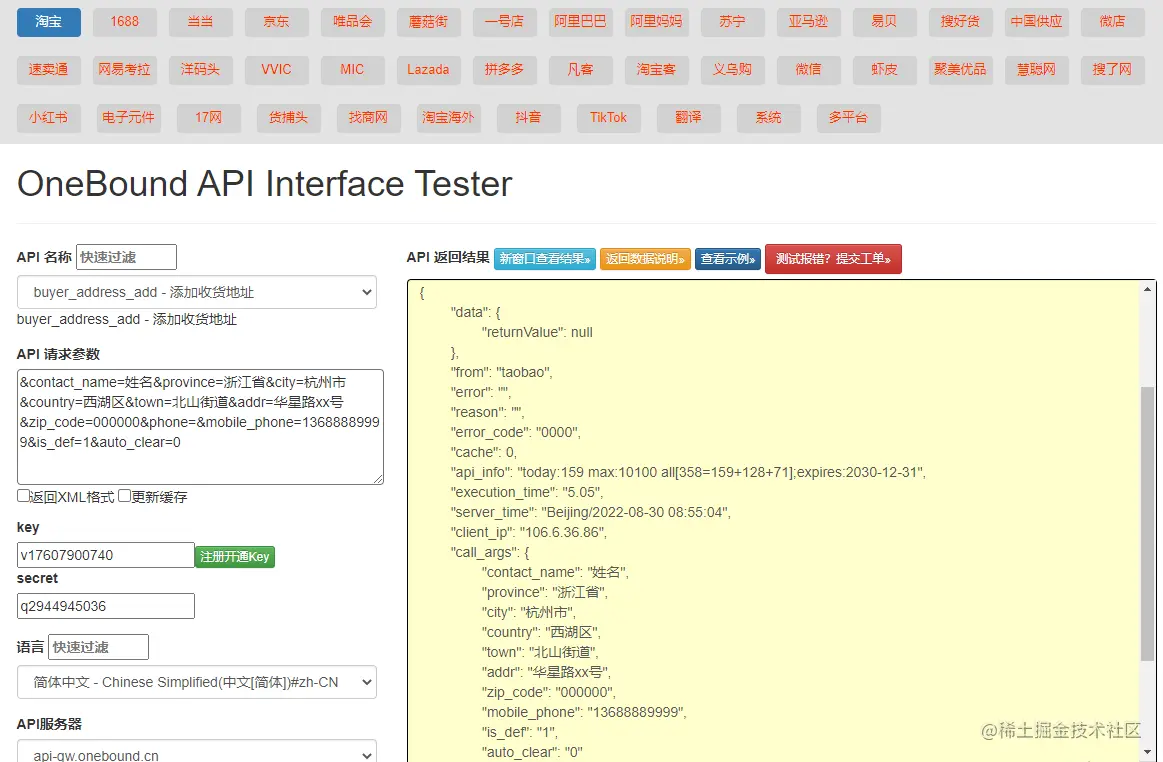The image size is (1163, 762).
Task: Click into the API 请求参数 textarea
Action: pos(200,427)
